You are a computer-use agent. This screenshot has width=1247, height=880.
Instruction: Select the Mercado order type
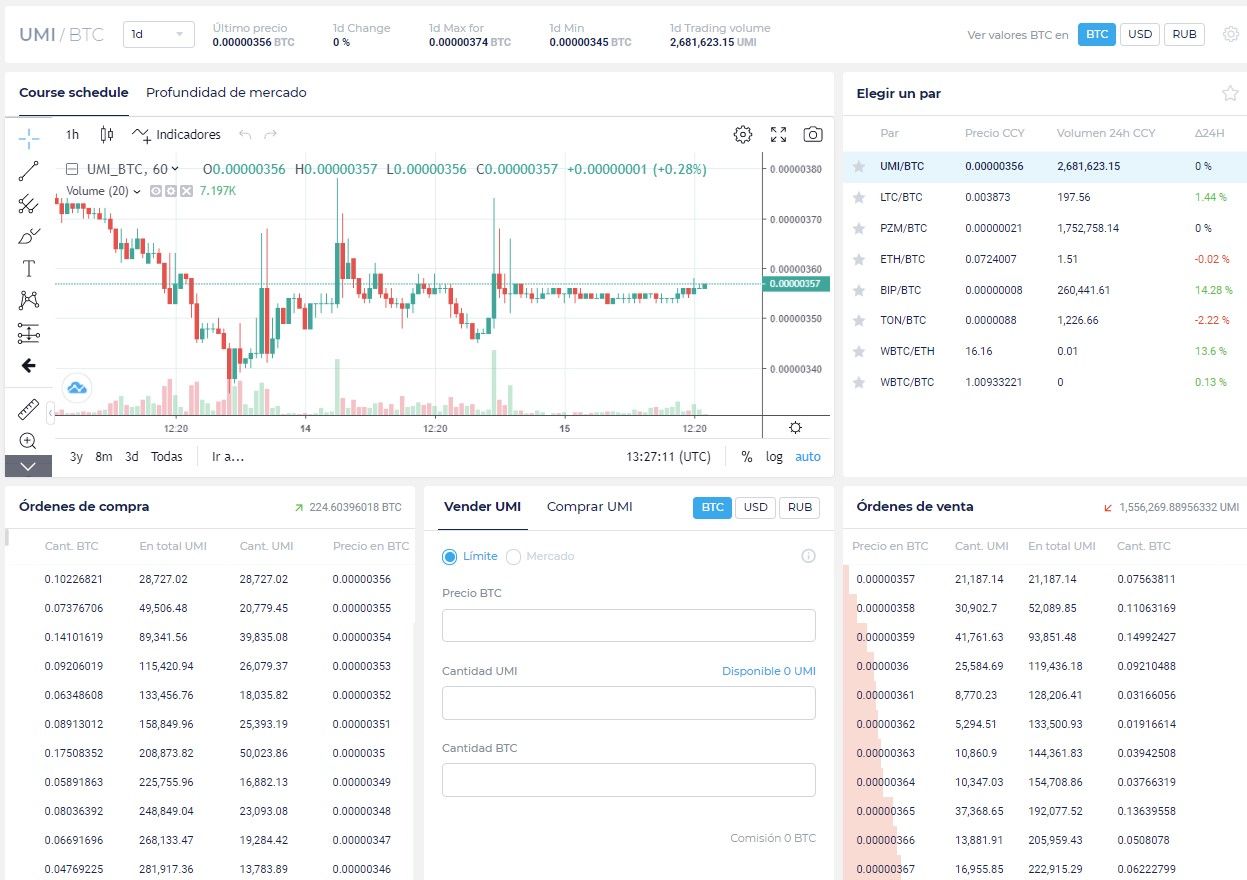point(539,556)
